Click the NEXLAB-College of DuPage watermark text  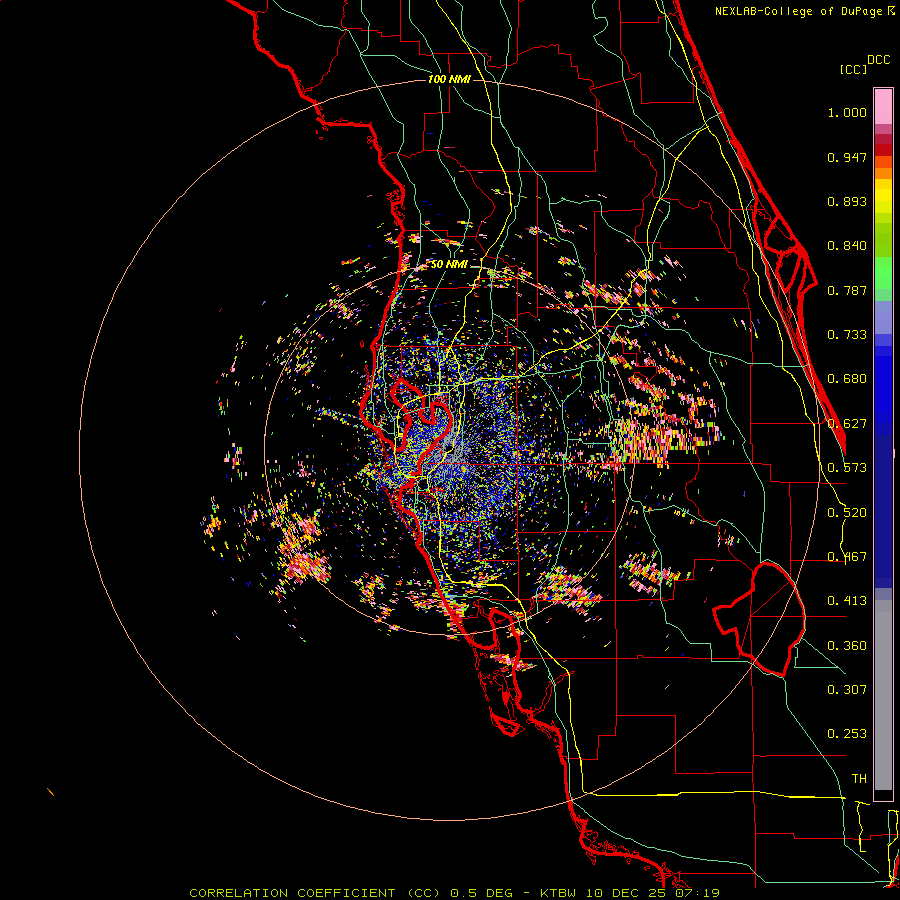pyautogui.click(x=804, y=11)
